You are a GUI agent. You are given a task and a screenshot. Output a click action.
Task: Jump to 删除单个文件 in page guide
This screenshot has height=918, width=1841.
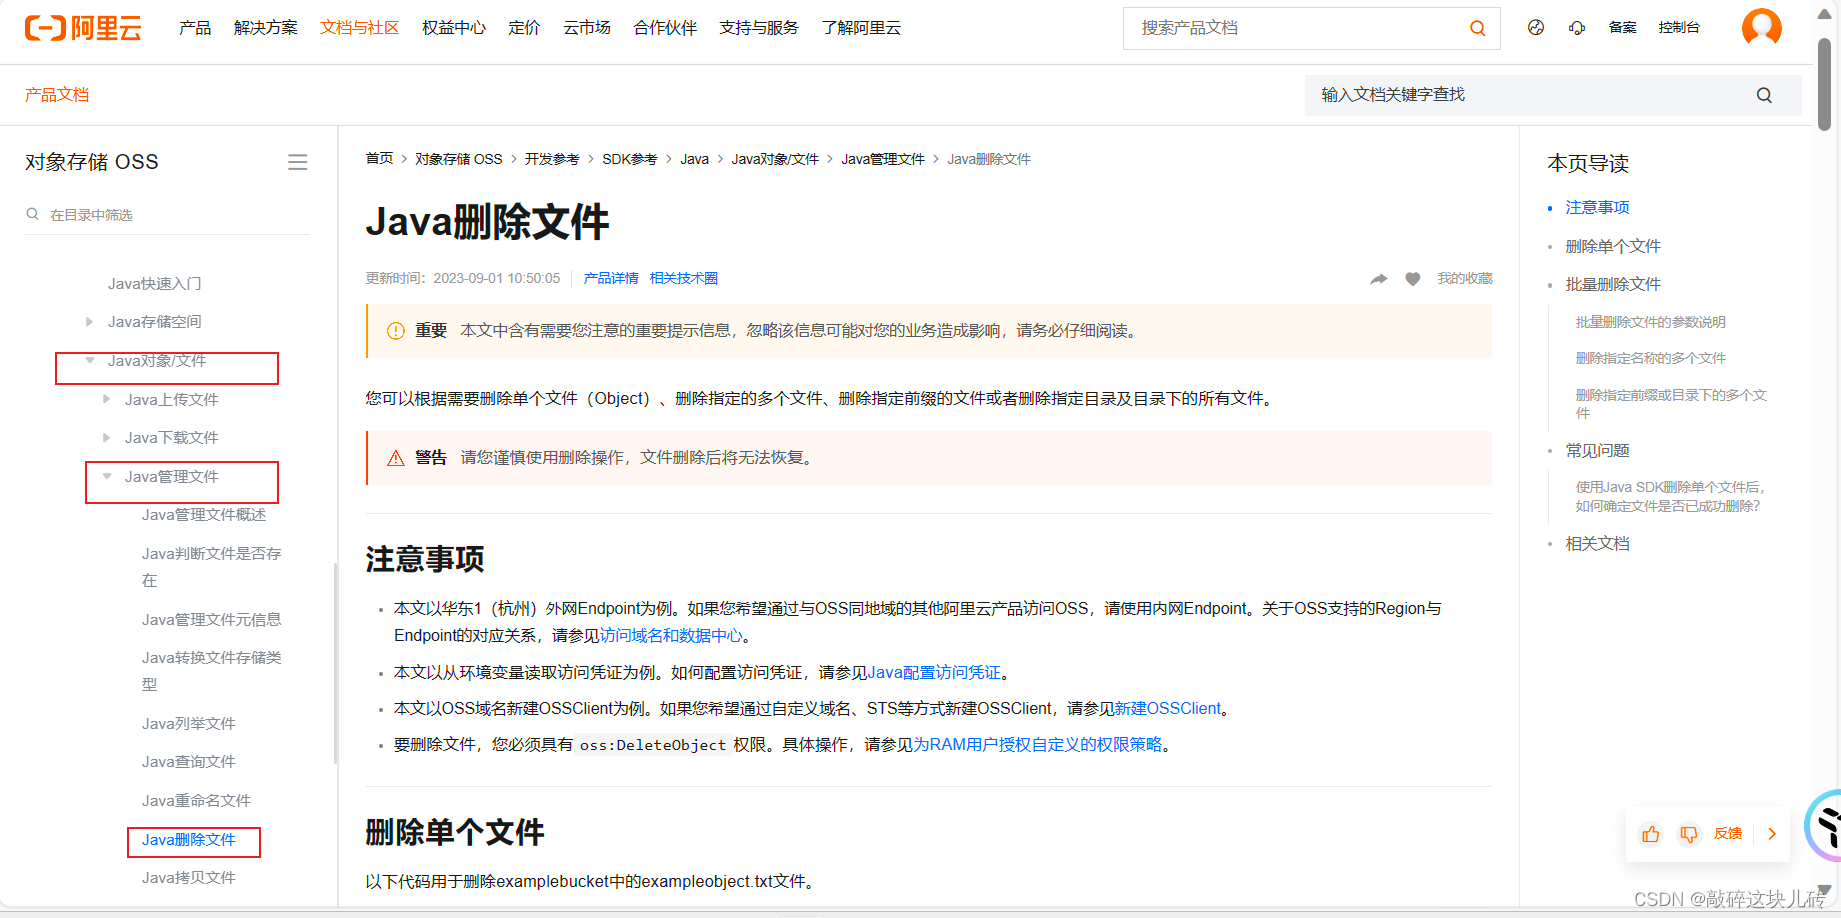[x=1613, y=246]
